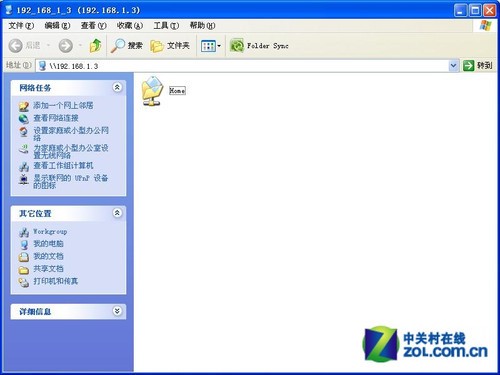The height and width of the screenshot is (375, 500).
Task: Click View workgroup computers (查看工作组计算机) link
Action: point(63,166)
